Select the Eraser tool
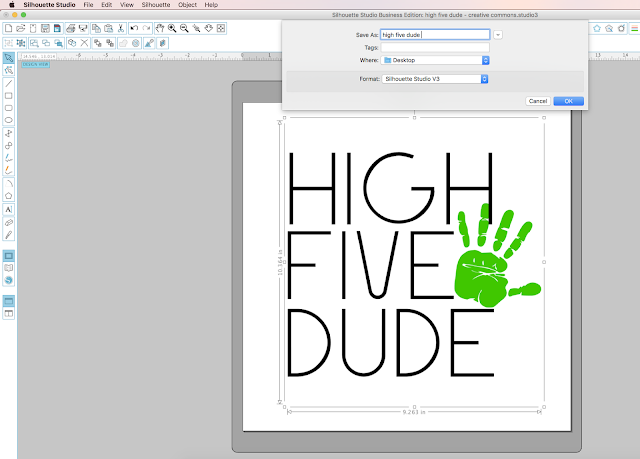 click(9, 222)
